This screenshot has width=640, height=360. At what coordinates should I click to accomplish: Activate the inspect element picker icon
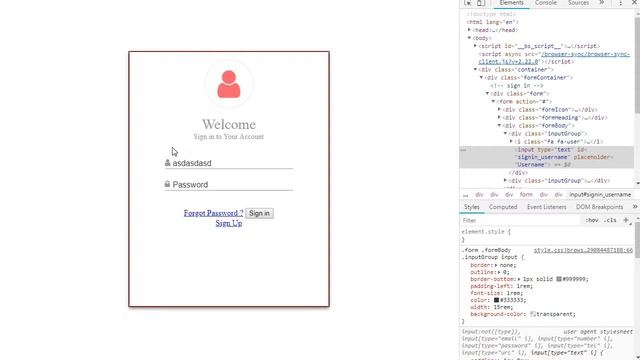468,3
